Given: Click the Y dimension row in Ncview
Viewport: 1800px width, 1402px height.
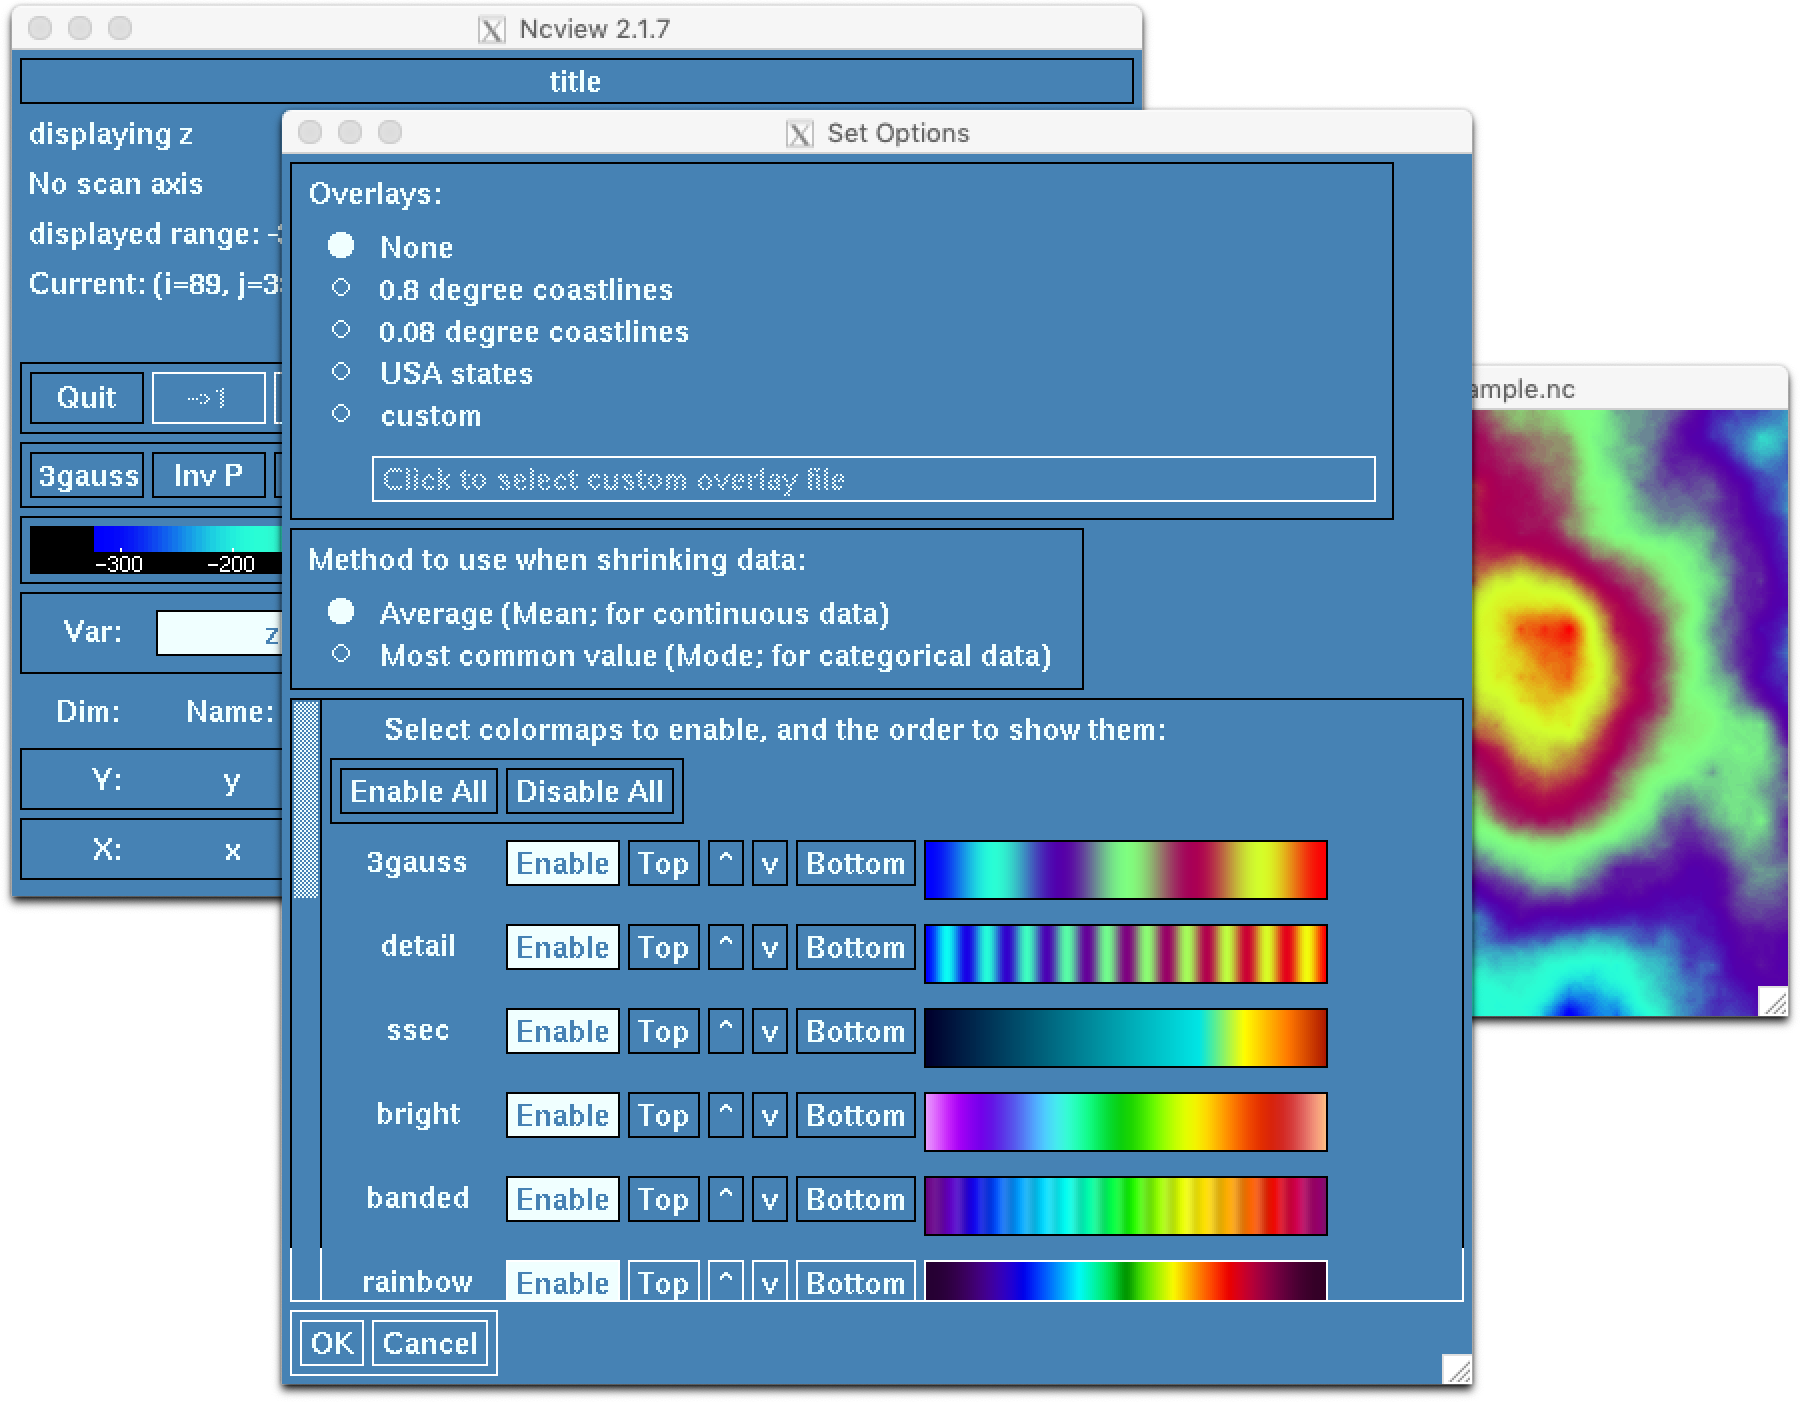Looking at the screenshot, I should [x=152, y=780].
